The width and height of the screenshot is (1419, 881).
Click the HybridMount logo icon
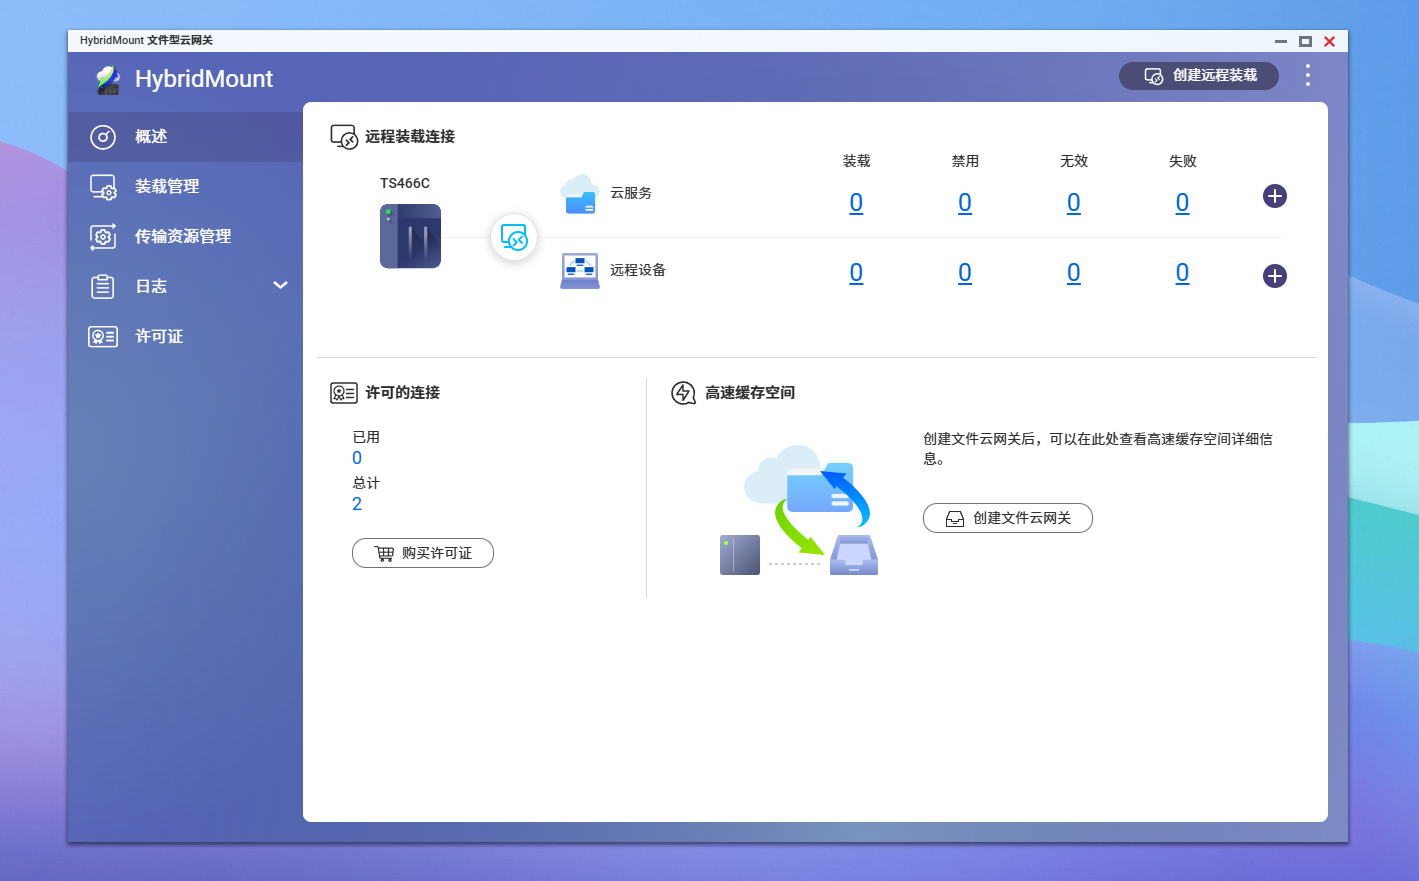click(x=107, y=80)
